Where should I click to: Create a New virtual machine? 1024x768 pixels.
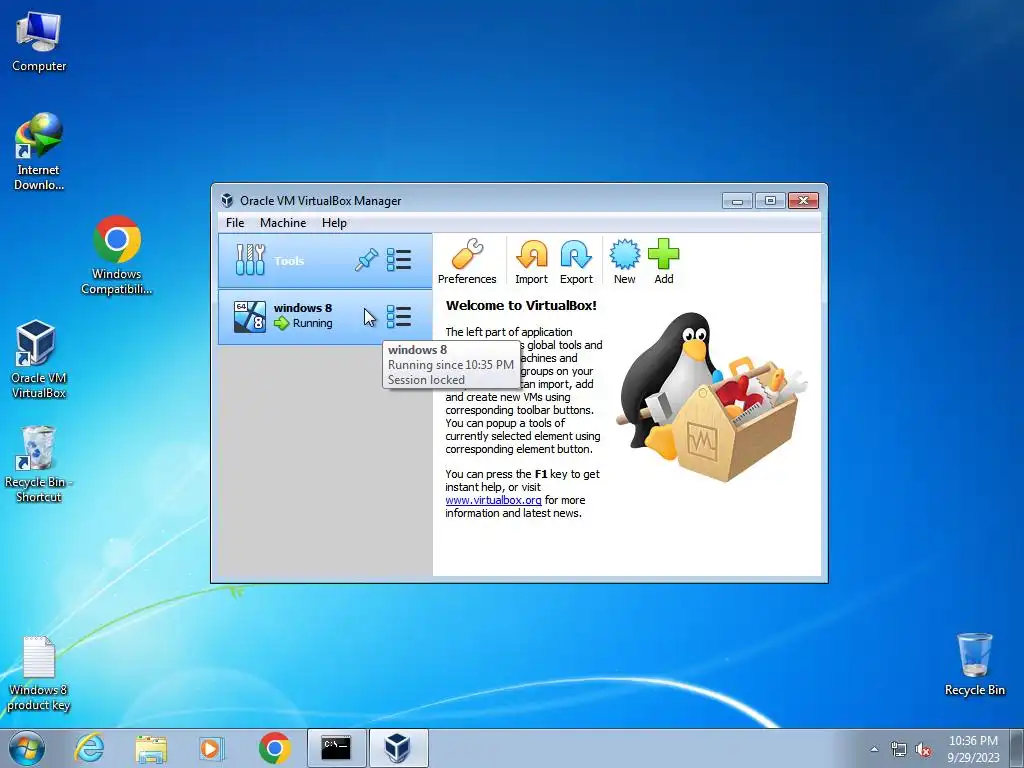624,261
